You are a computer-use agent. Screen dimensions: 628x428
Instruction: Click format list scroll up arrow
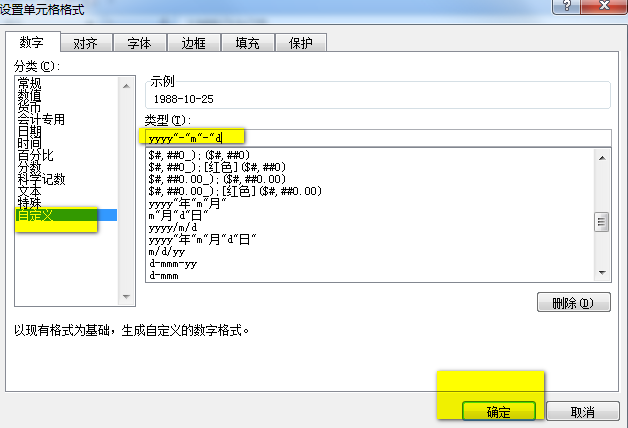[x=602, y=158]
